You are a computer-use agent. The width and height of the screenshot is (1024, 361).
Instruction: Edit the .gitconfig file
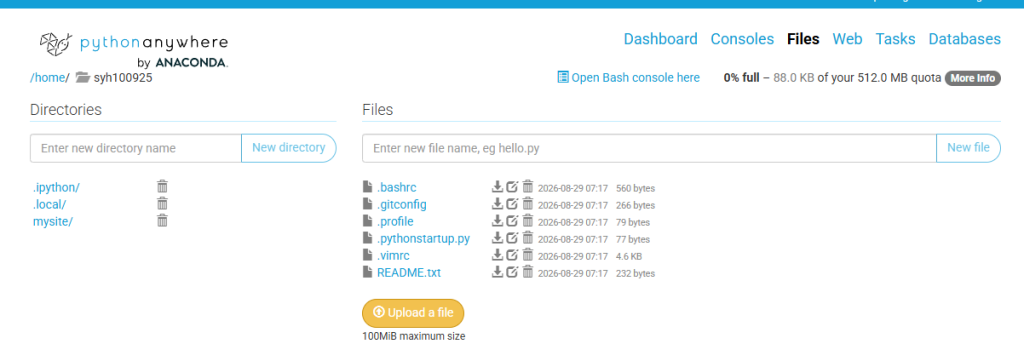[x=513, y=204]
